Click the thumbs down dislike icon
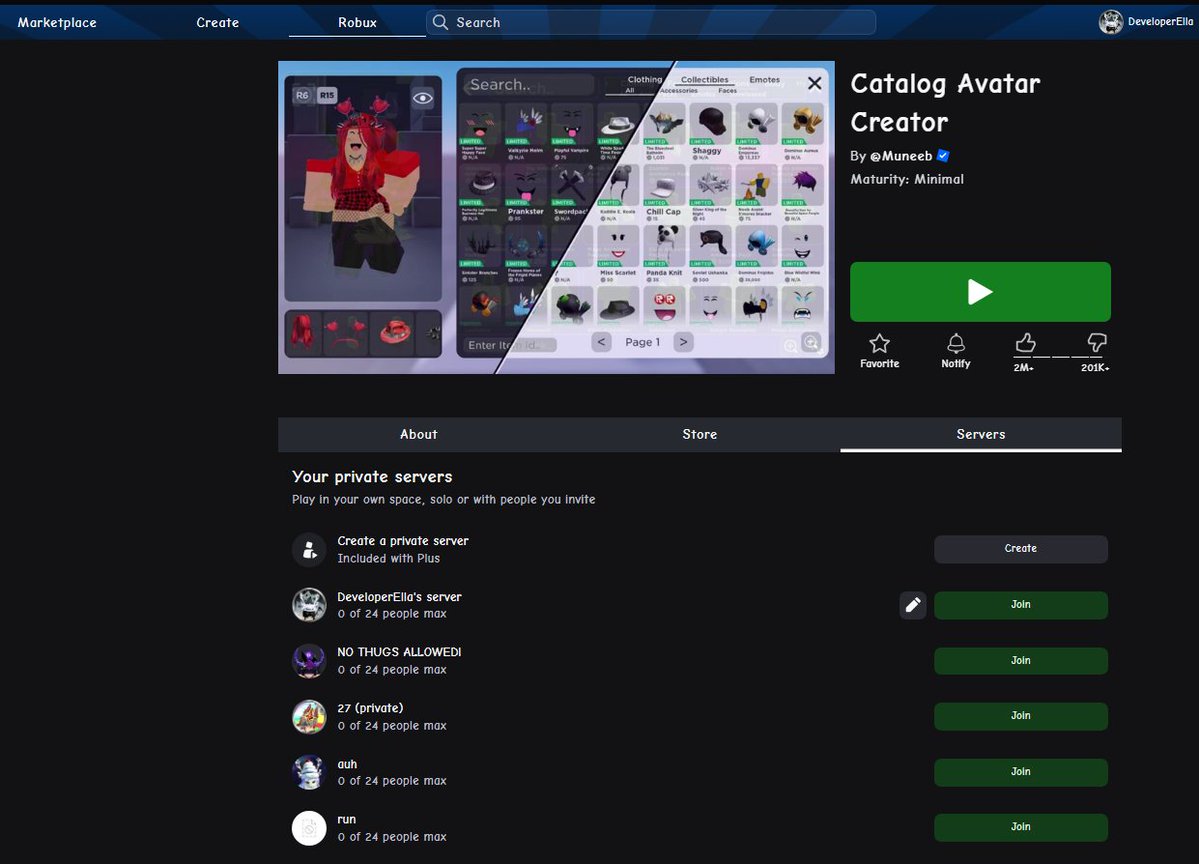1199x864 pixels. coord(1097,343)
